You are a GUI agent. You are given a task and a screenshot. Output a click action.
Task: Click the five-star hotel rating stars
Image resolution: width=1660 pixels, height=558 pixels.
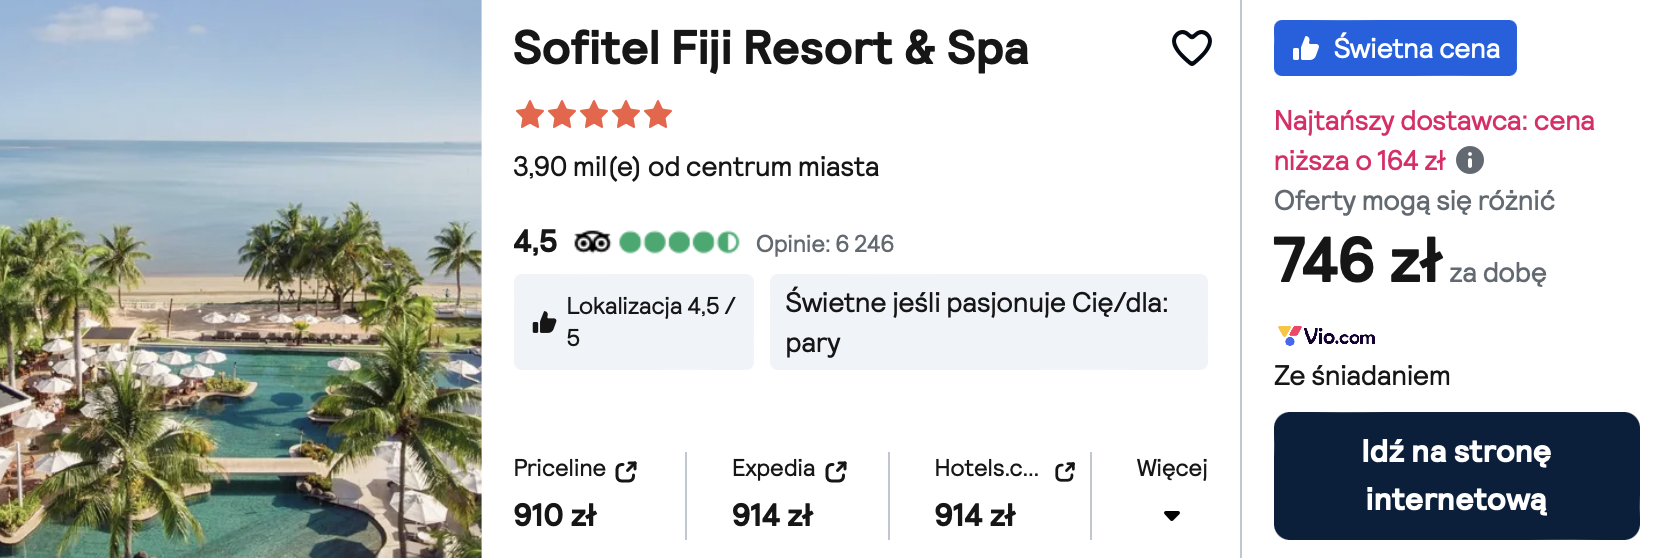[x=594, y=115]
